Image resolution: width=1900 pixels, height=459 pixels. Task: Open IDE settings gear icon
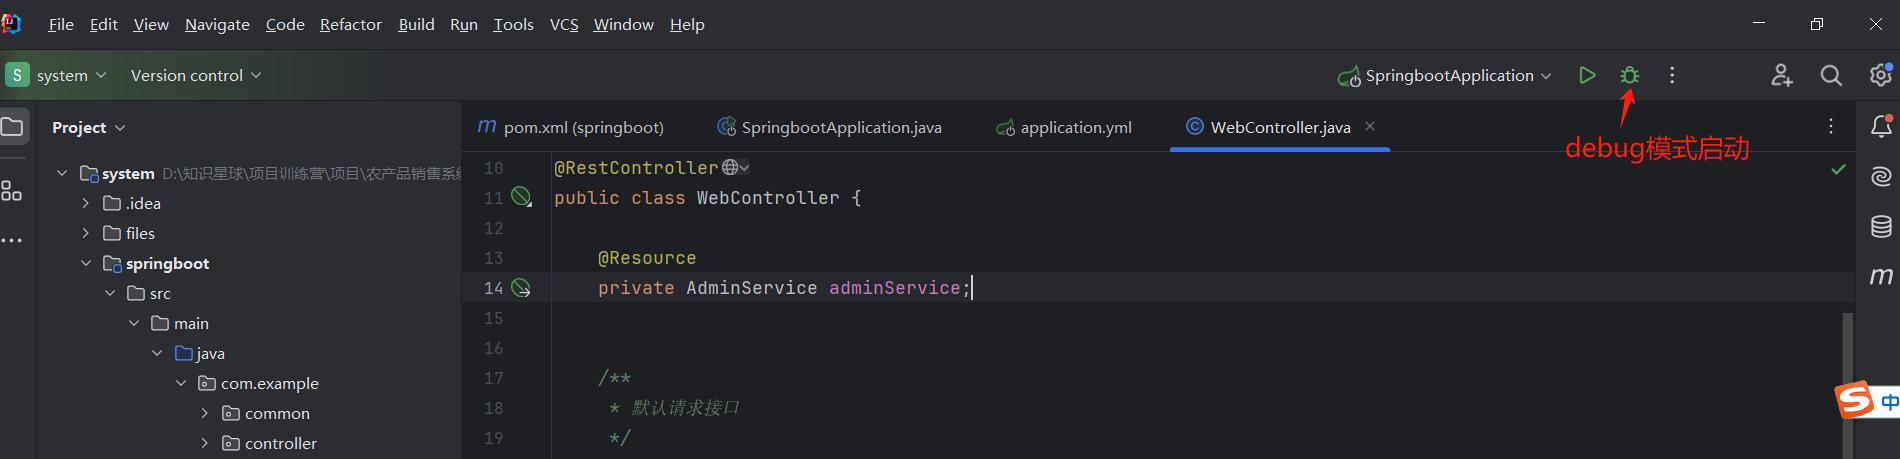click(x=1881, y=75)
